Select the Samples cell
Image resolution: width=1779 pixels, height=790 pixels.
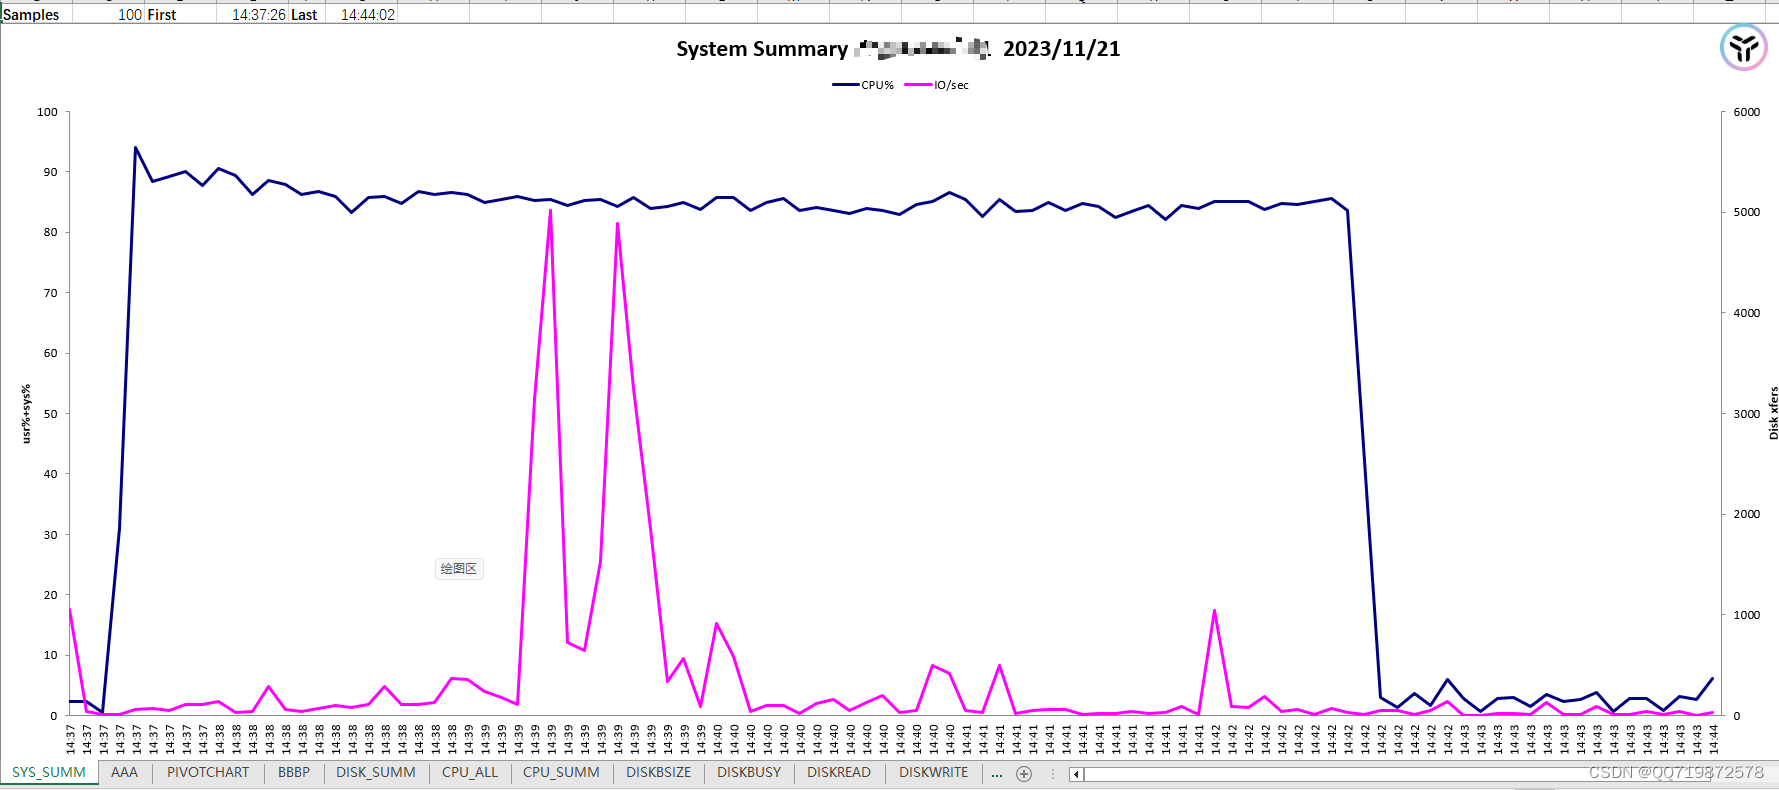(36, 15)
